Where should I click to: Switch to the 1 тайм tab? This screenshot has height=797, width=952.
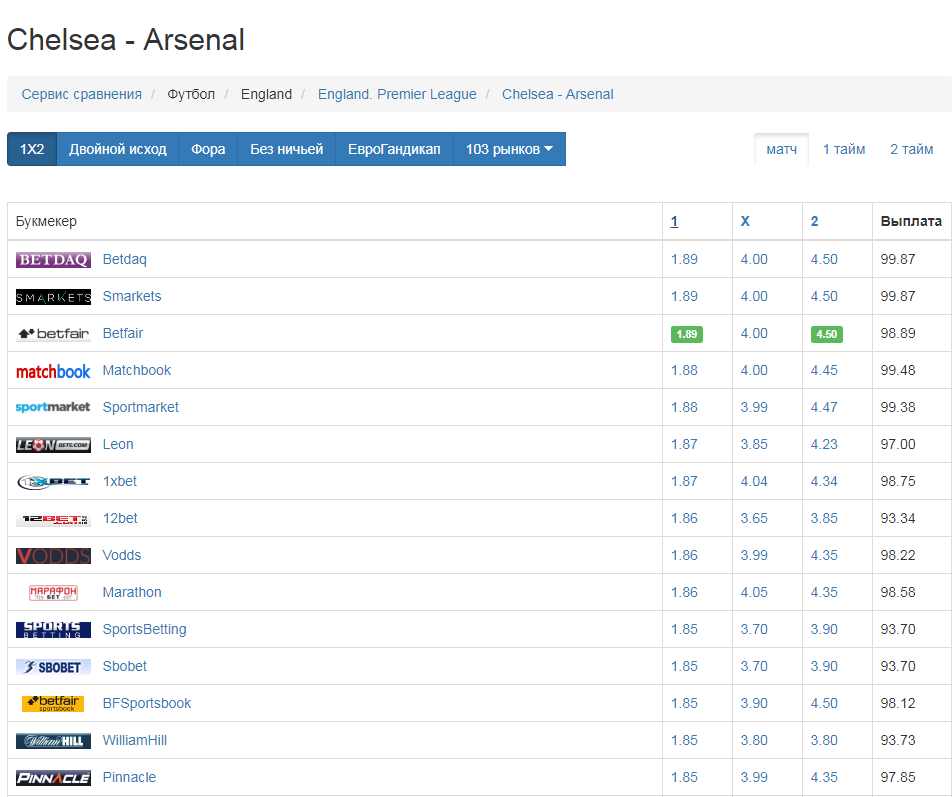click(x=844, y=149)
